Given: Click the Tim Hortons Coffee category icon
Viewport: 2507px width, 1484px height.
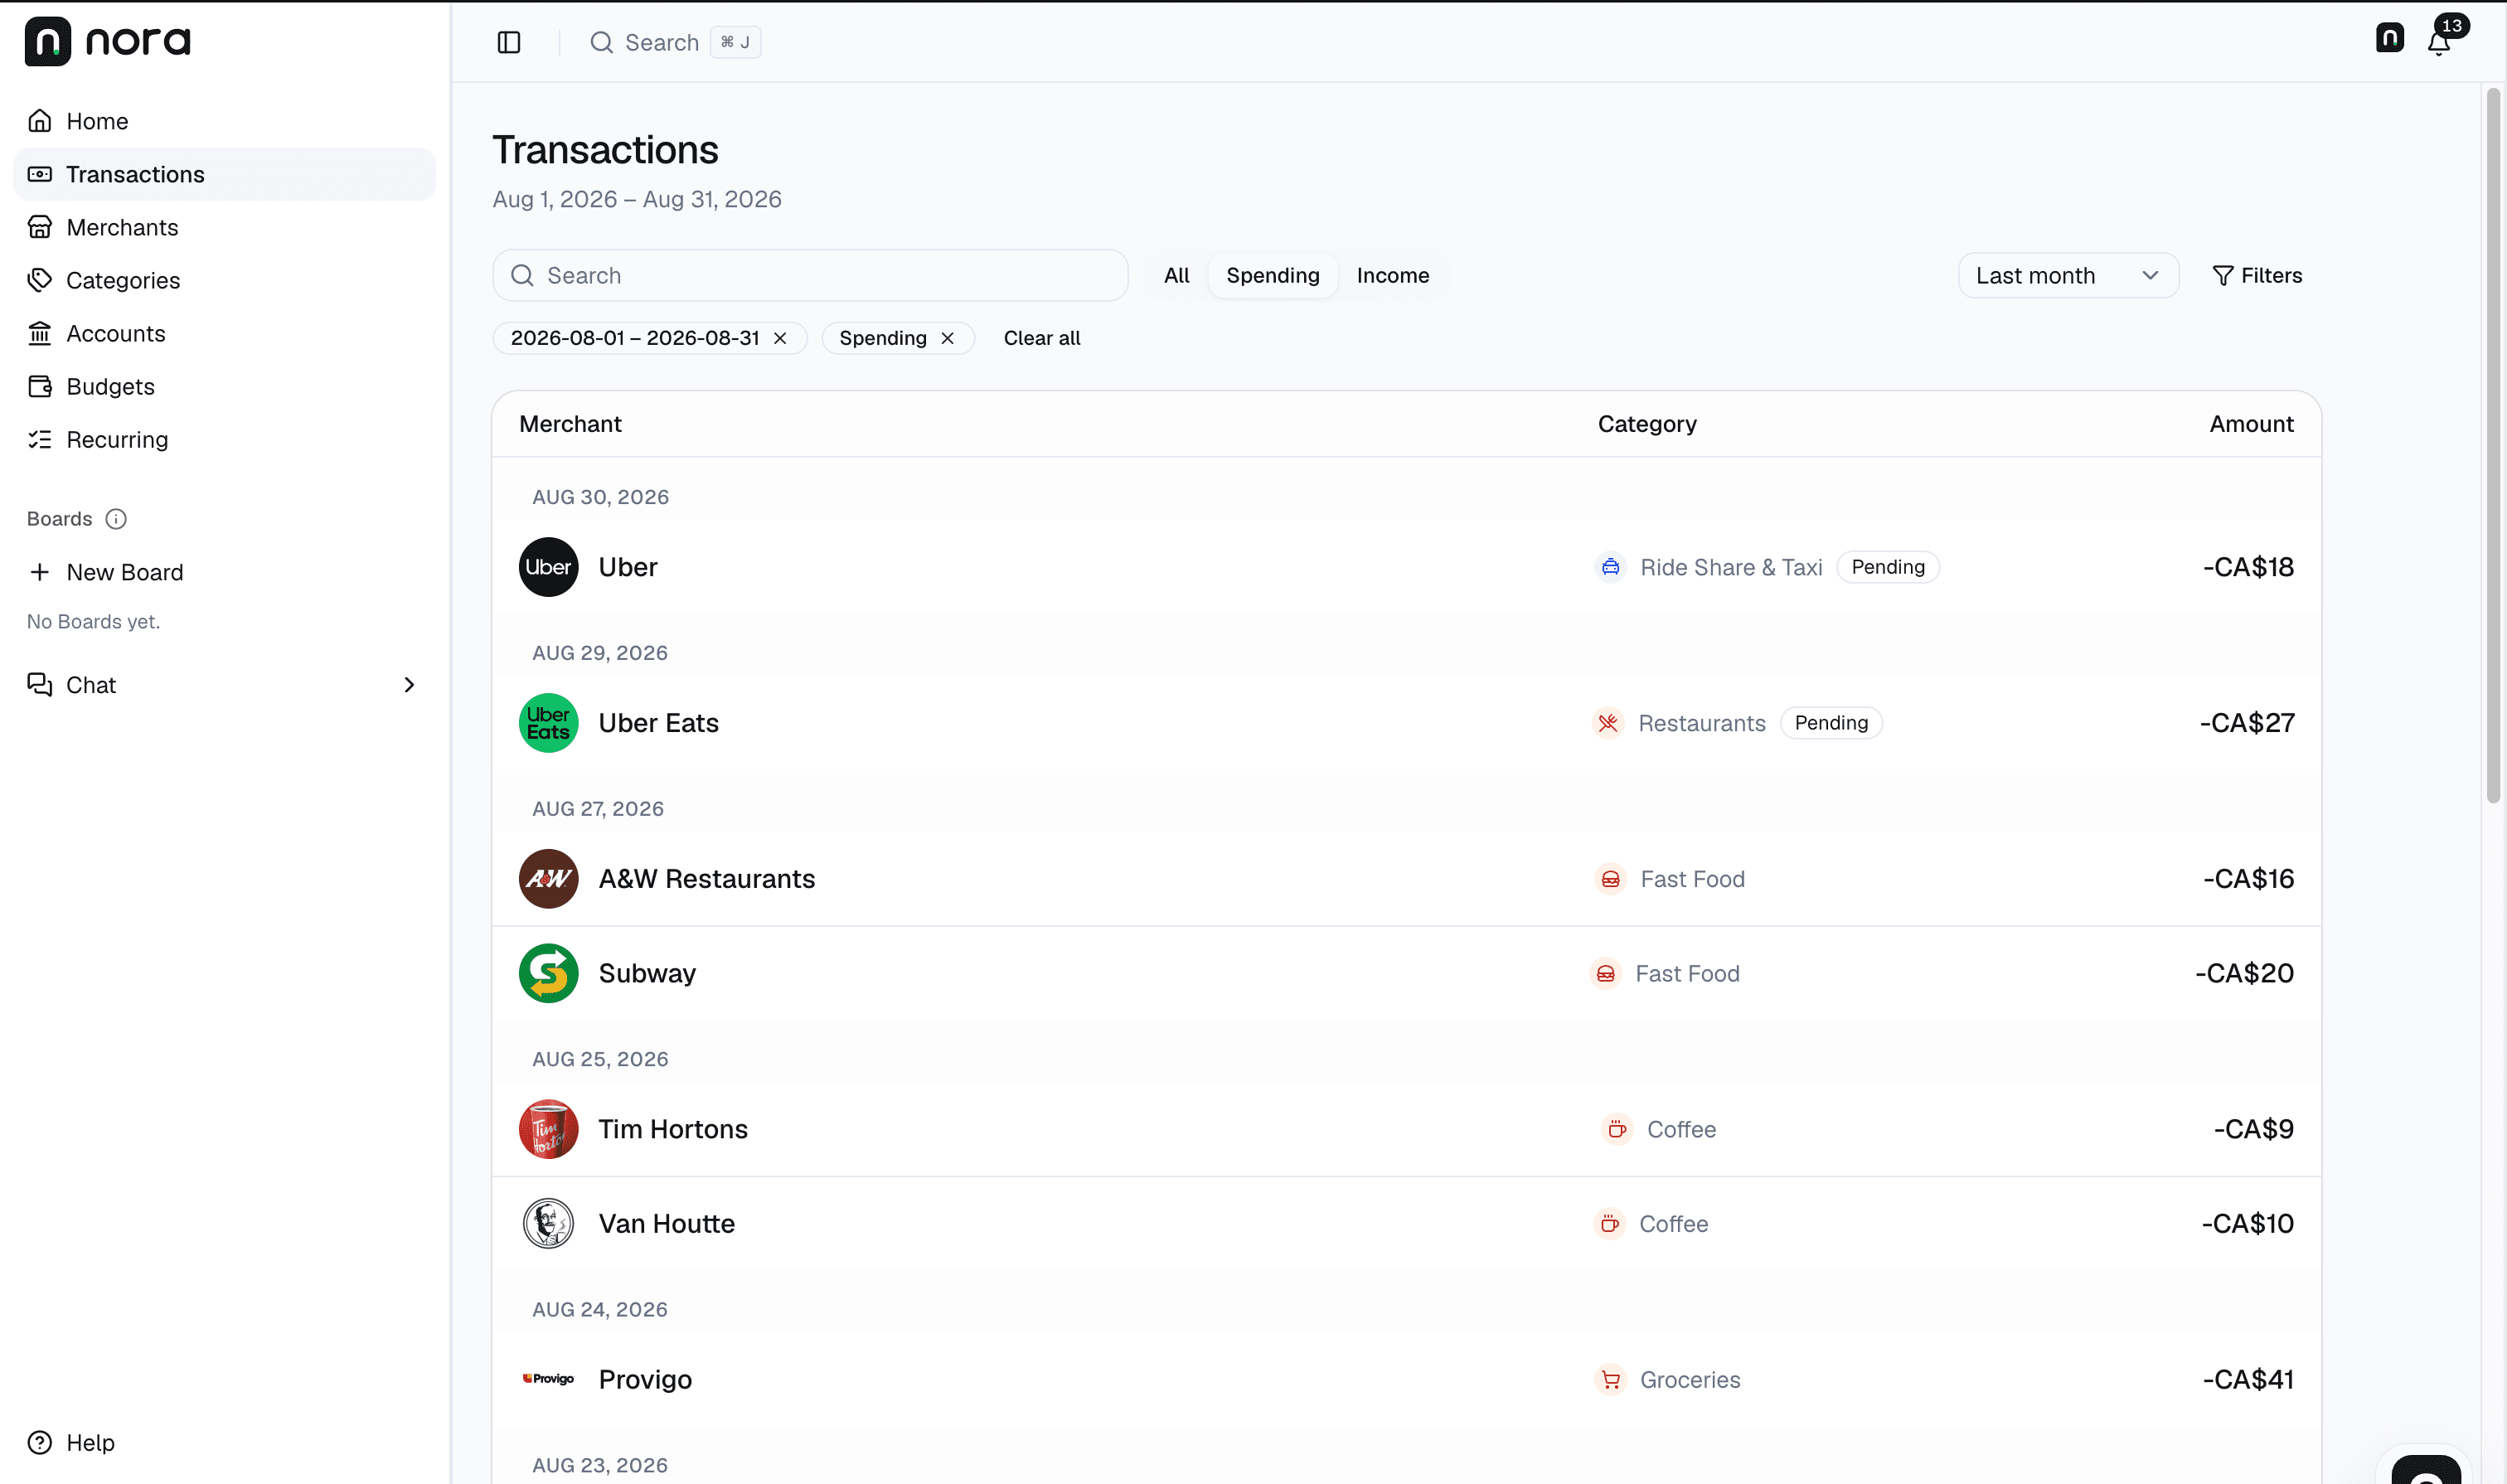Looking at the screenshot, I should pyautogui.click(x=1617, y=1129).
